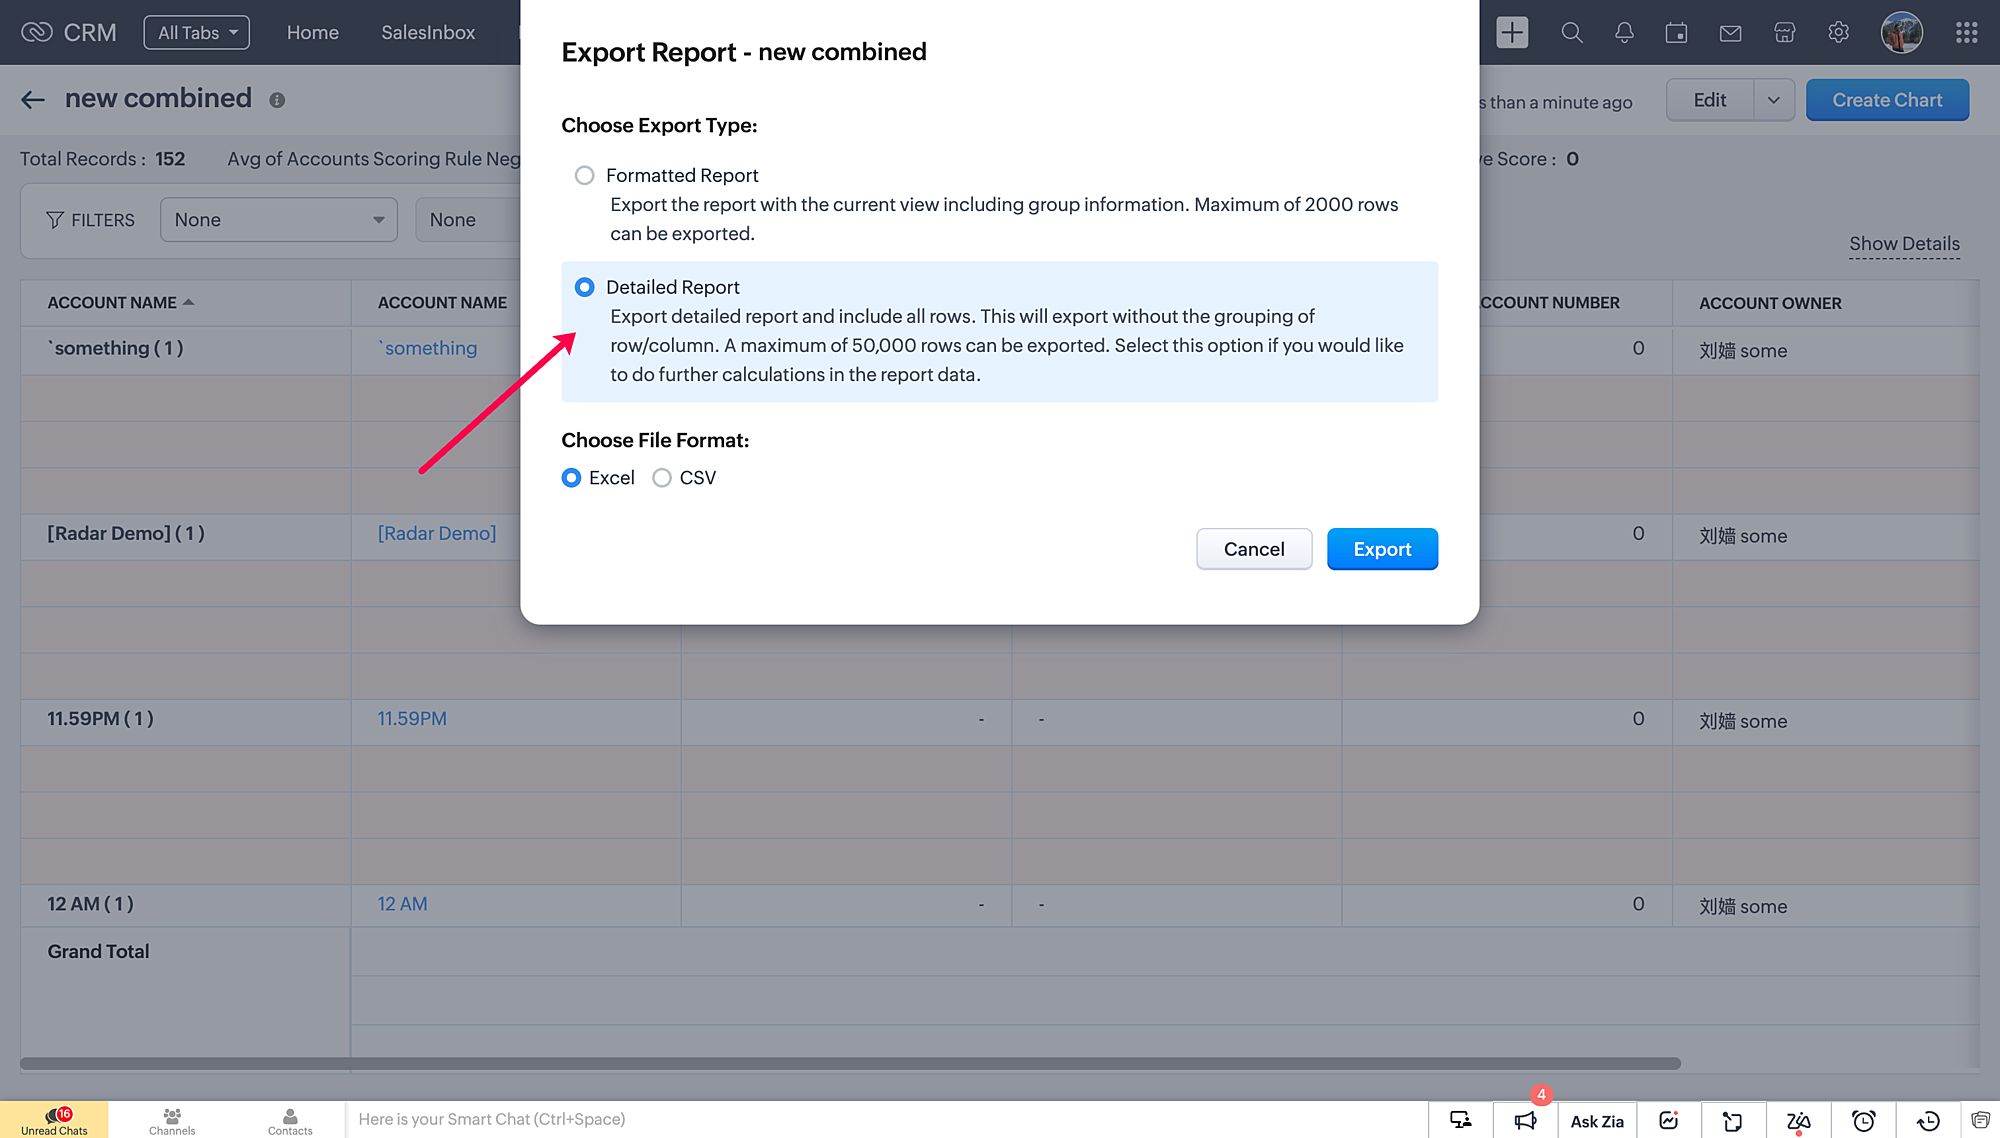Viewport: 2000px width, 1138px height.
Task: Click the search magnifier icon
Action: pyautogui.click(x=1571, y=33)
